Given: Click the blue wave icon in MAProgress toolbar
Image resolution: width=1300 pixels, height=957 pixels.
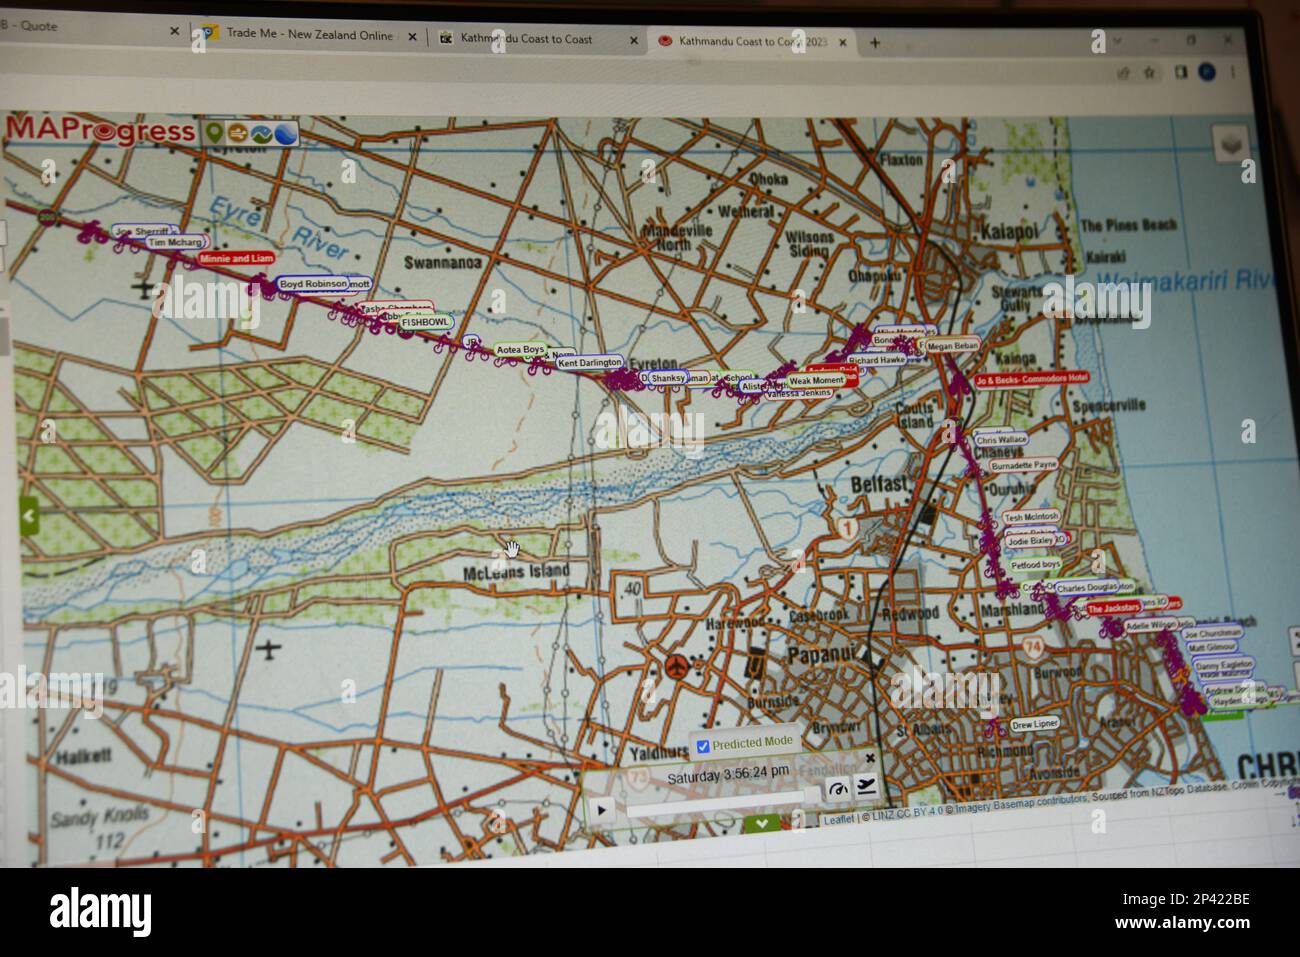Looking at the screenshot, I should (286, 134).
